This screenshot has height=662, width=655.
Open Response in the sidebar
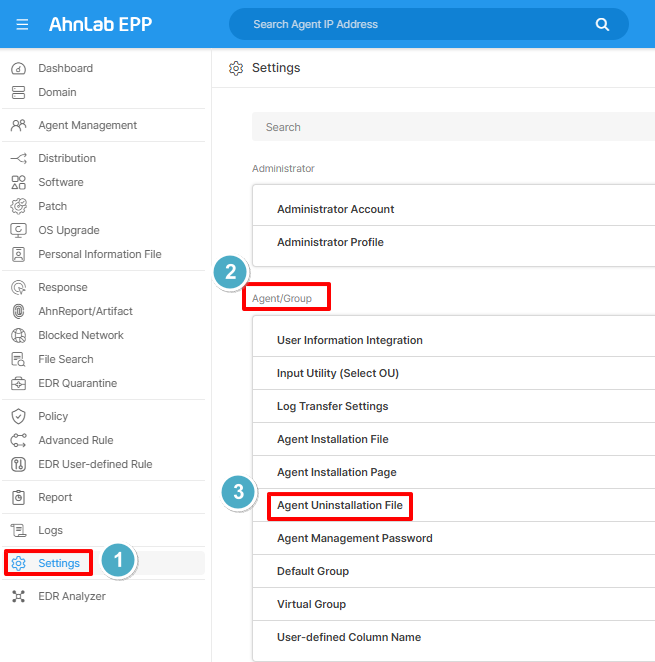click(x=63, y=288)
